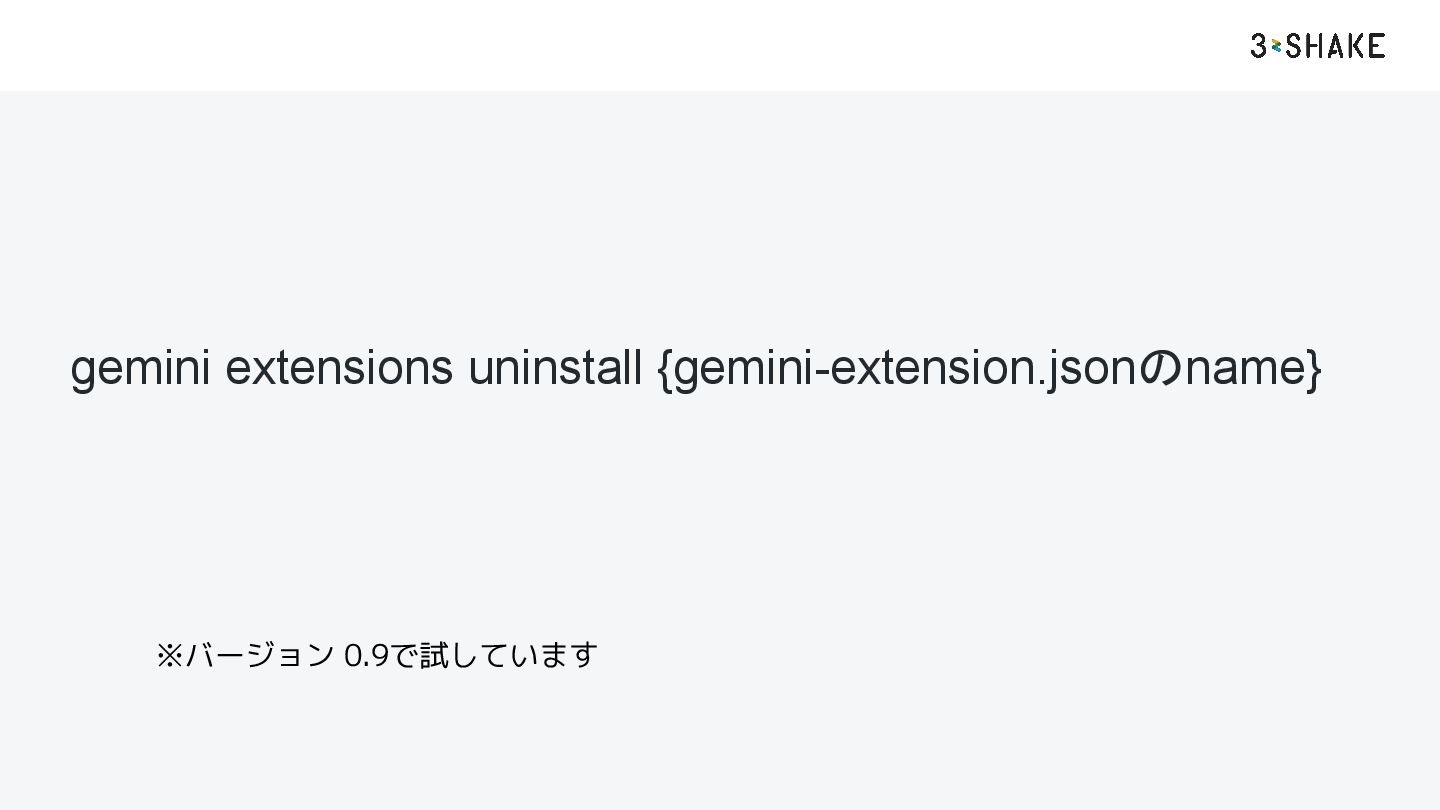
Task: Click the opening curly brace before gemini-extension.json
Action: [x=666, y=367]
